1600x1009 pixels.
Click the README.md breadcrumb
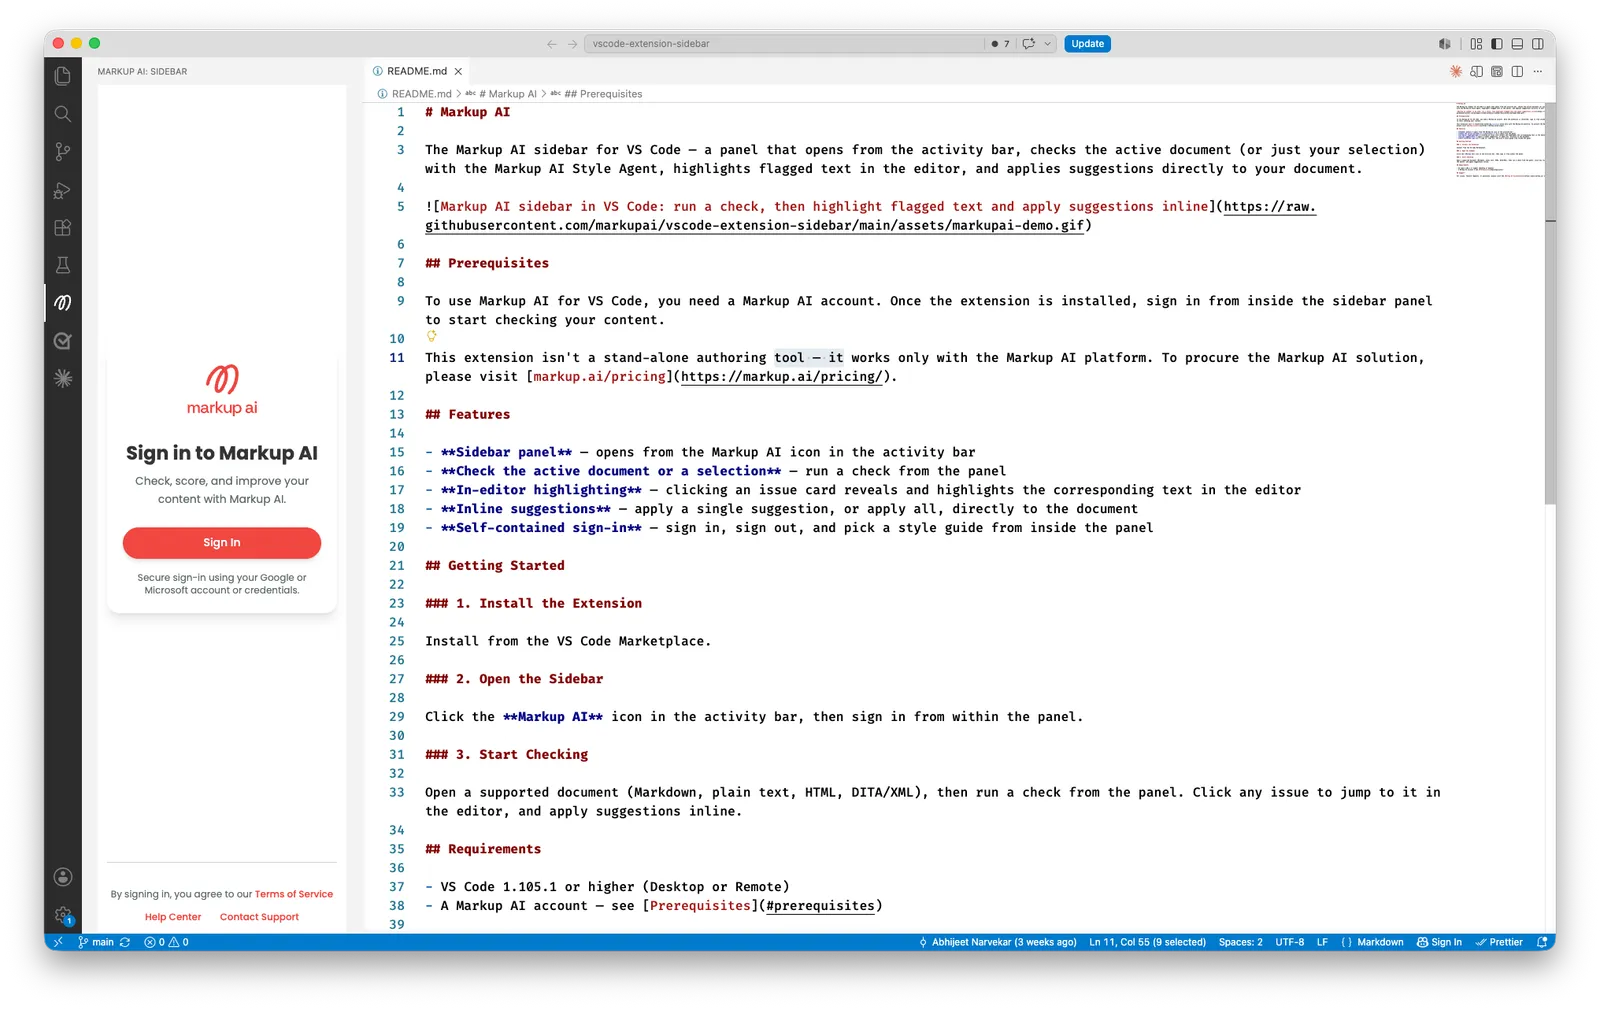click(414, 94)
